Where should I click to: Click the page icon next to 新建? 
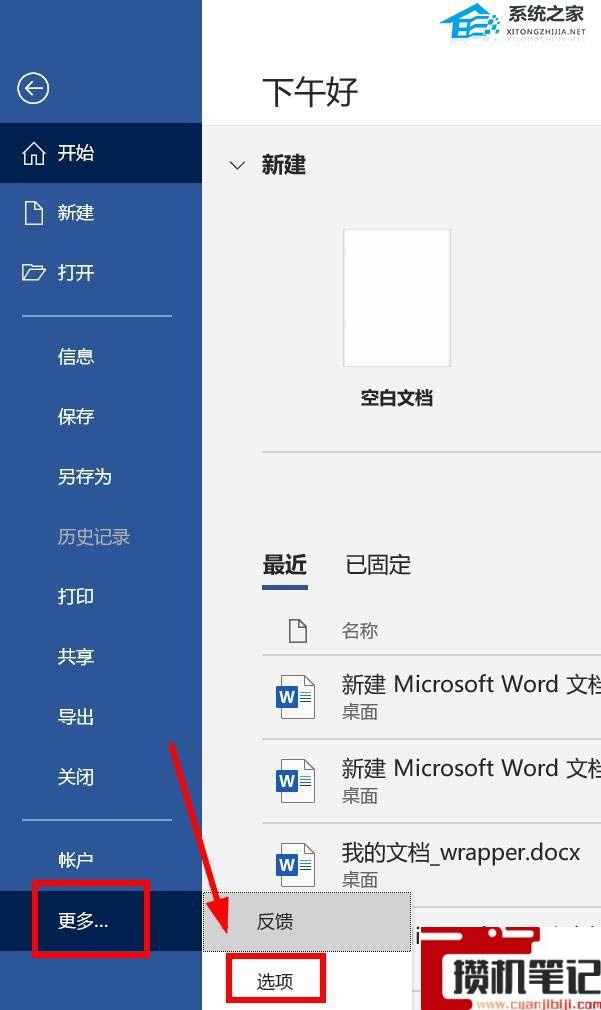point(33,213)
